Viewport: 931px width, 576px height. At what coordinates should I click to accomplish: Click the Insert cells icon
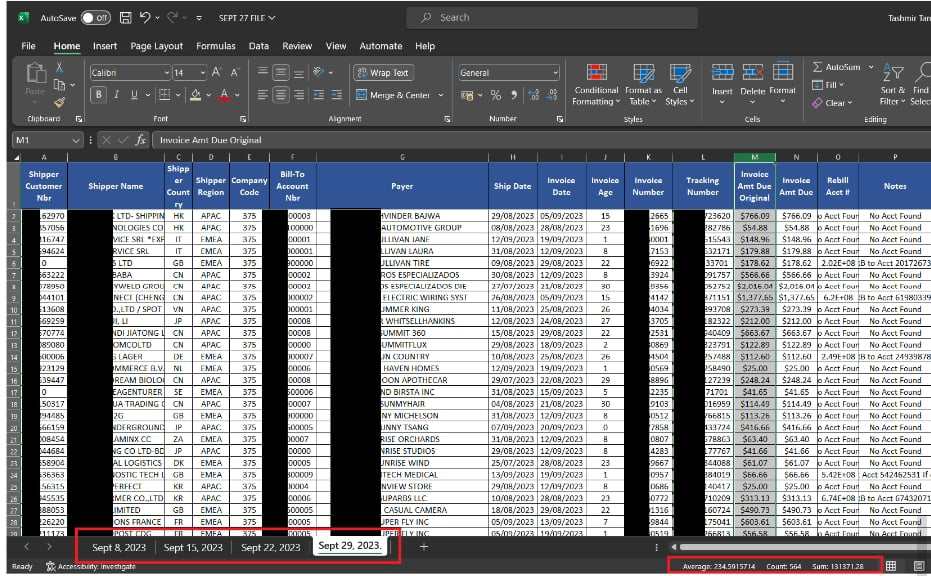coord(722,73)
